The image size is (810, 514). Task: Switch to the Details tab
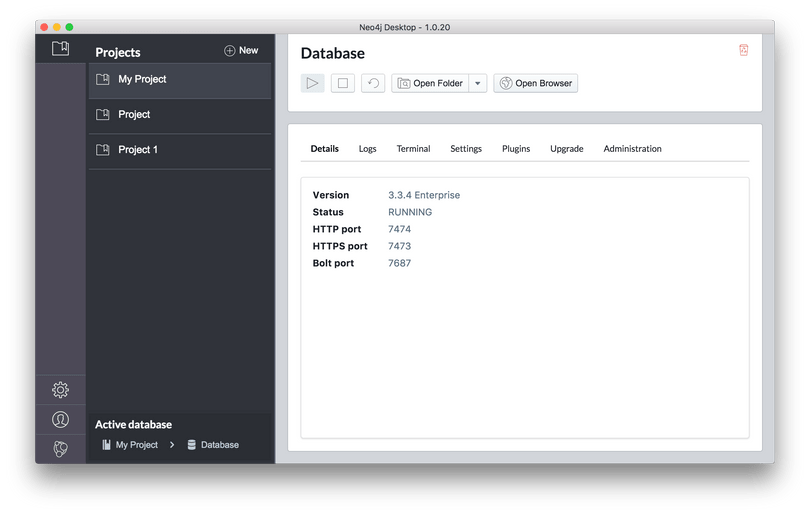[324, 149]
